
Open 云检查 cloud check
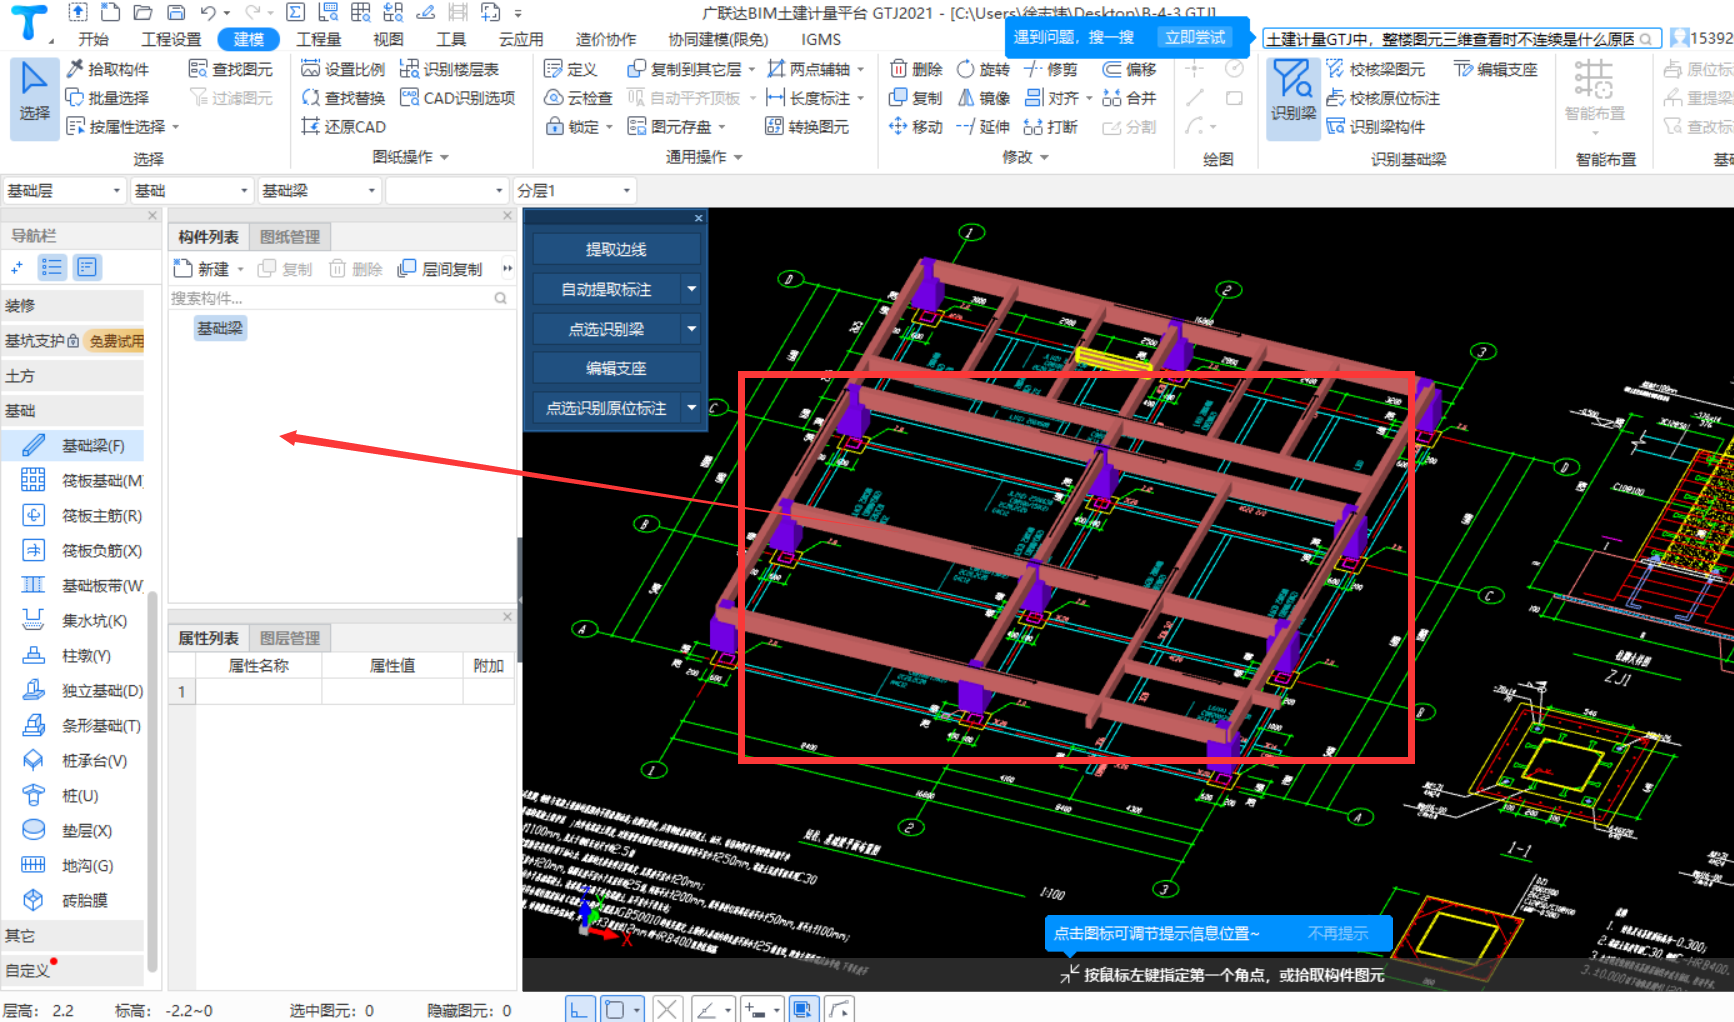(x=578, y=98)
